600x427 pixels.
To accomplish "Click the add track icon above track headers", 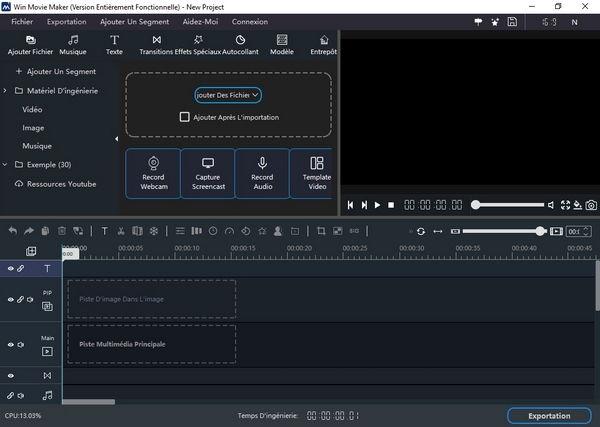I will point(31,251).
